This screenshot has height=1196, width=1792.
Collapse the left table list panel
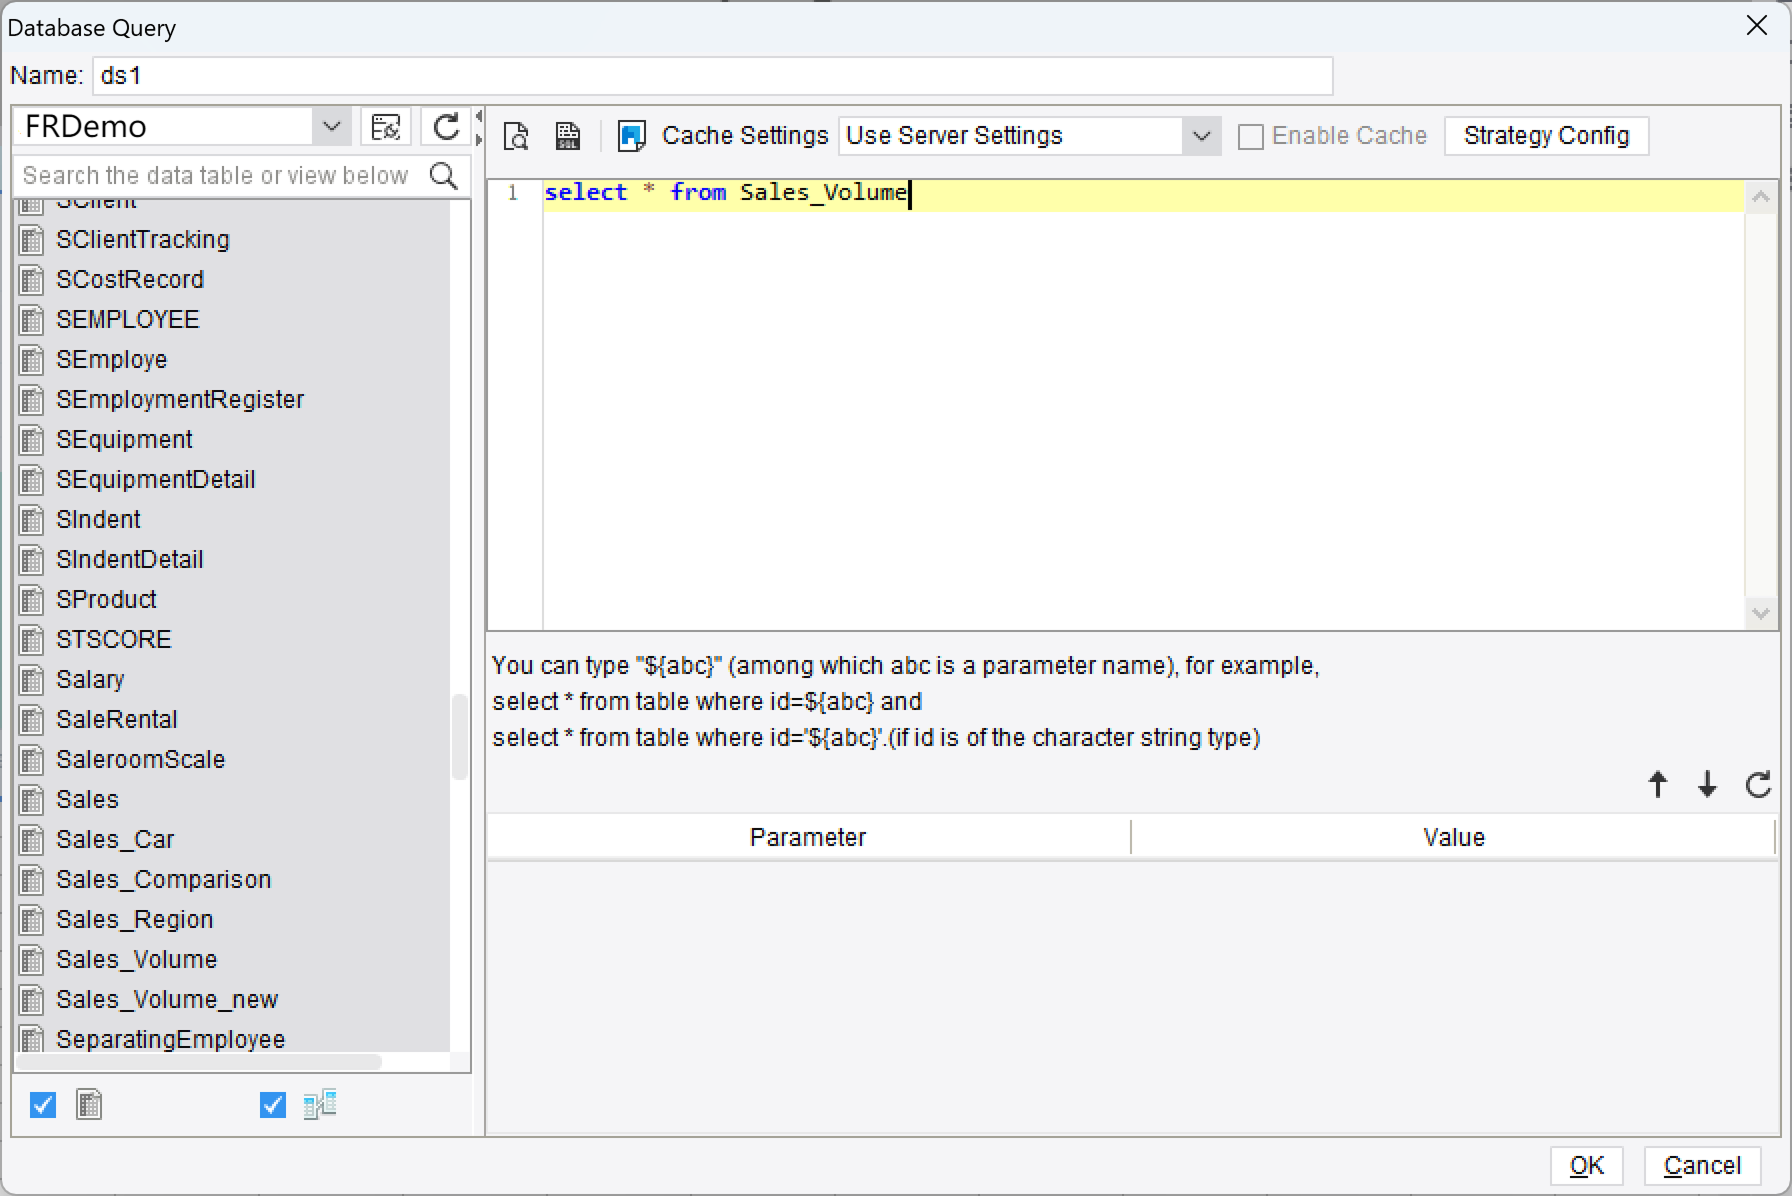pyautogui.click(x=479, y=116)
